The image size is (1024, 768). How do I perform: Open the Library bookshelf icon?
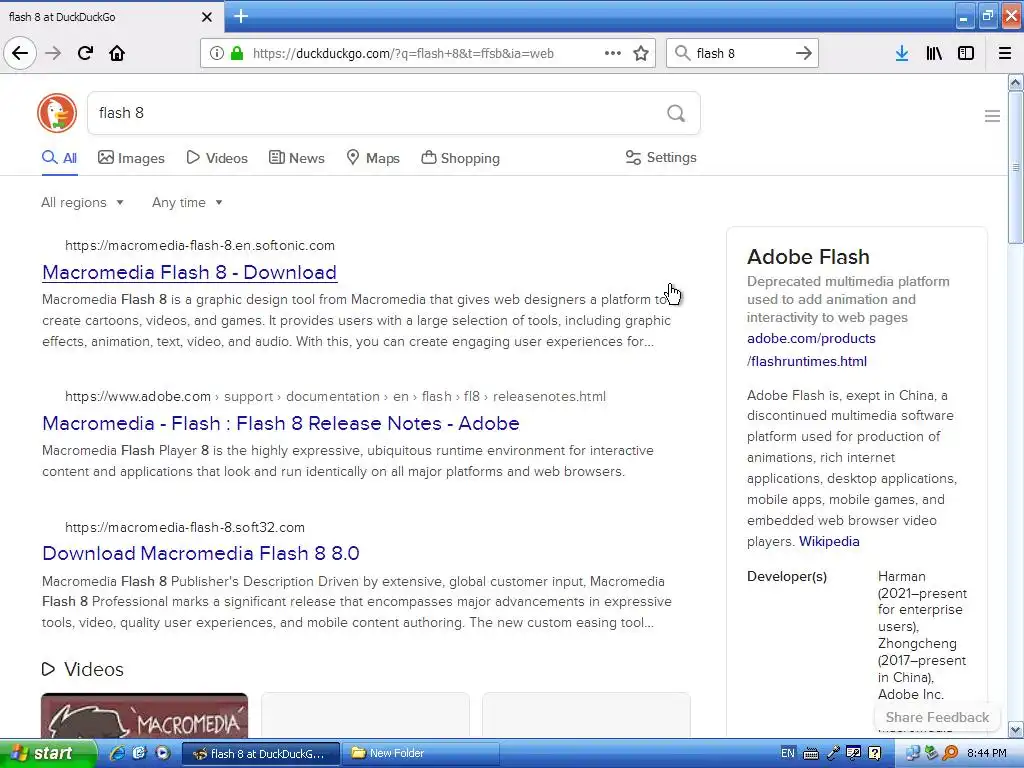934,53
